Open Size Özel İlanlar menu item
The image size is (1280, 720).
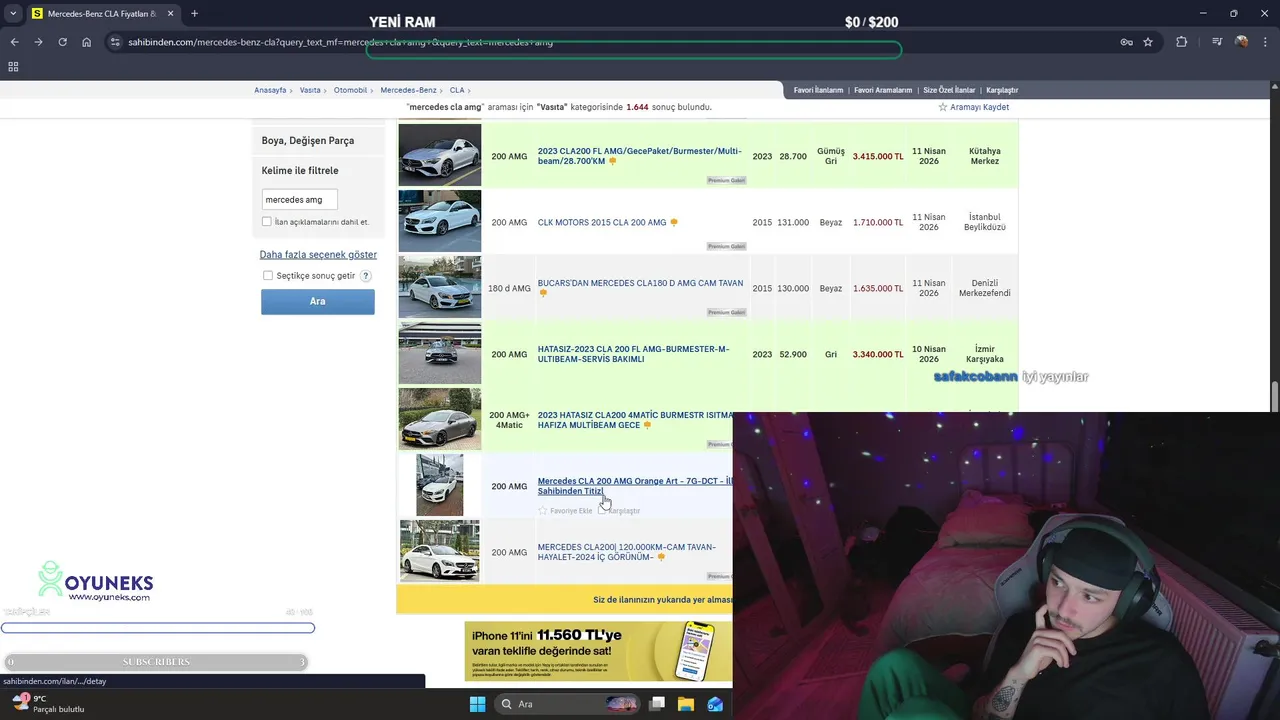click(949, 90)
